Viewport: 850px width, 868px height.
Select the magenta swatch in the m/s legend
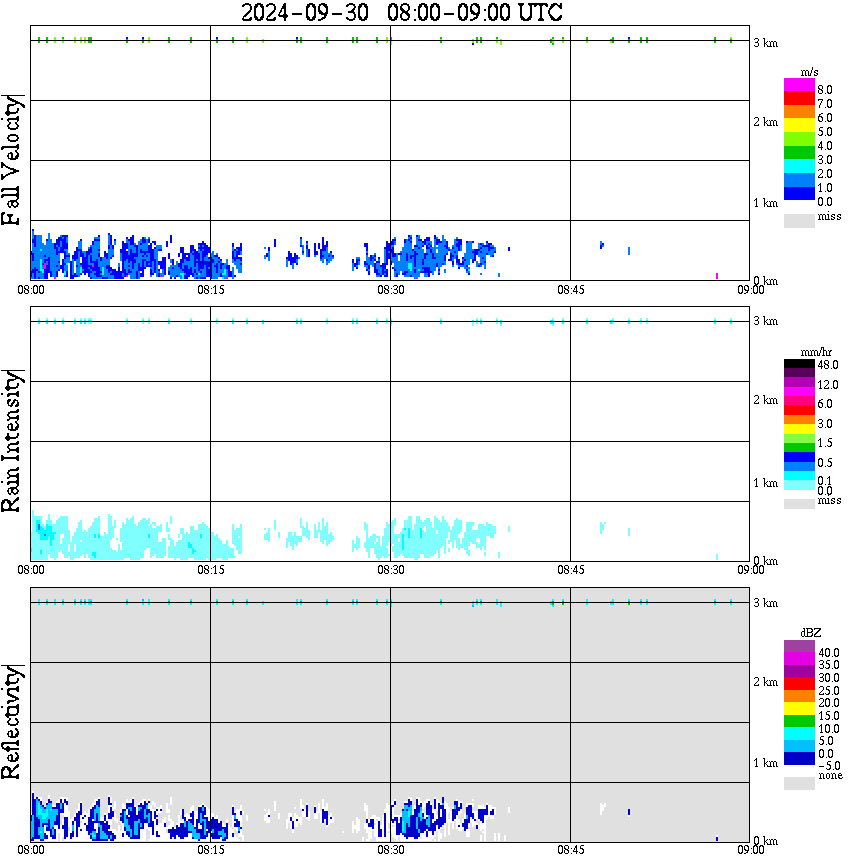coord(799,85)
